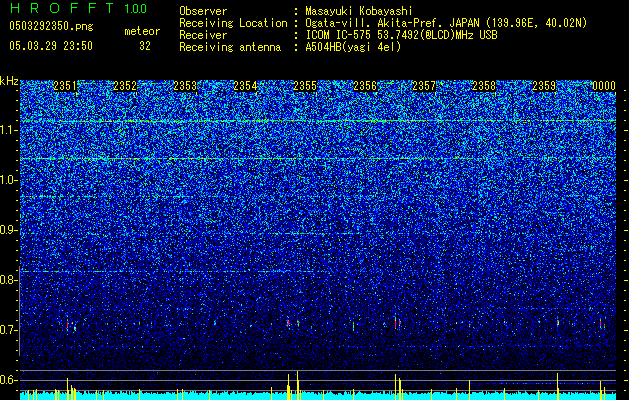Click the 2357 time marker
Screen dimensions: 629x400
tap(424, 86)
